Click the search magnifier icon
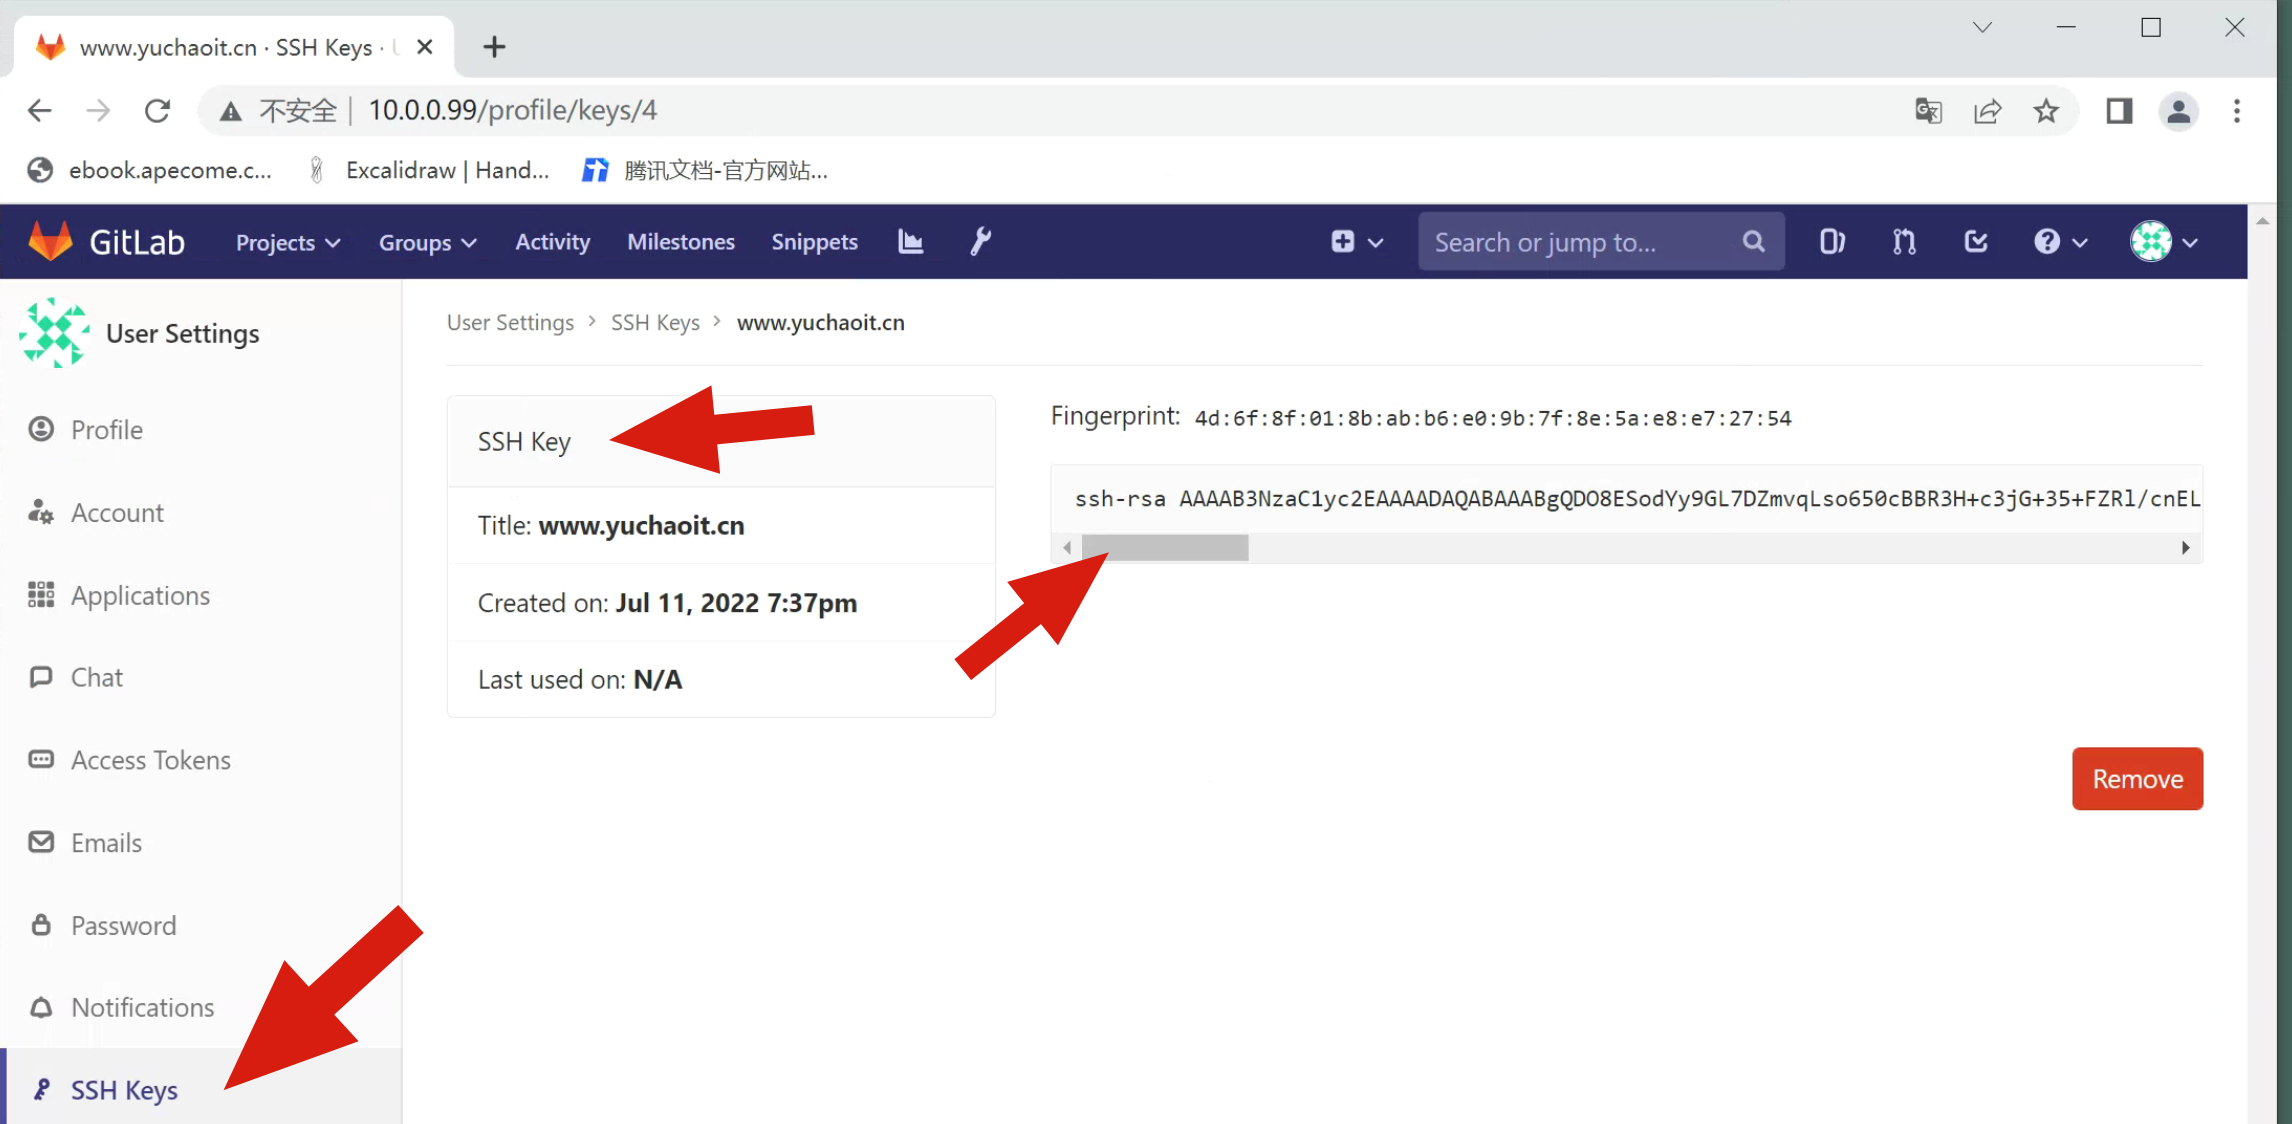2292x1124 pixels. [1753, 241]
